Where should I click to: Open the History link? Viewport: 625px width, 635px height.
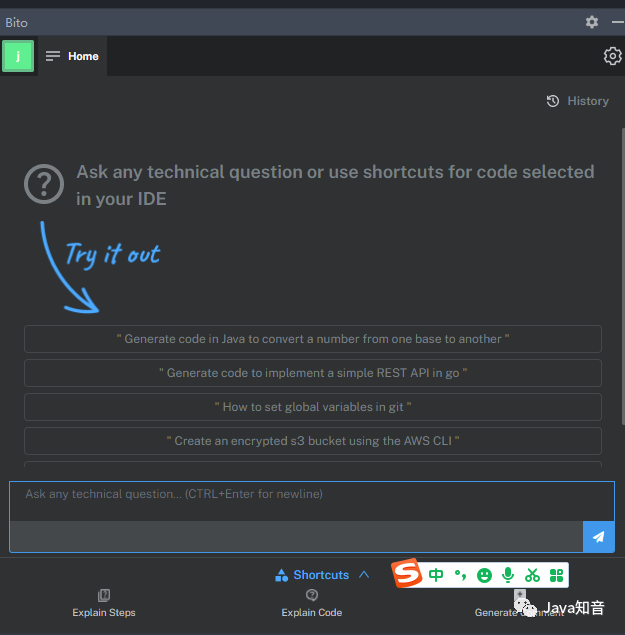point(588,101)
